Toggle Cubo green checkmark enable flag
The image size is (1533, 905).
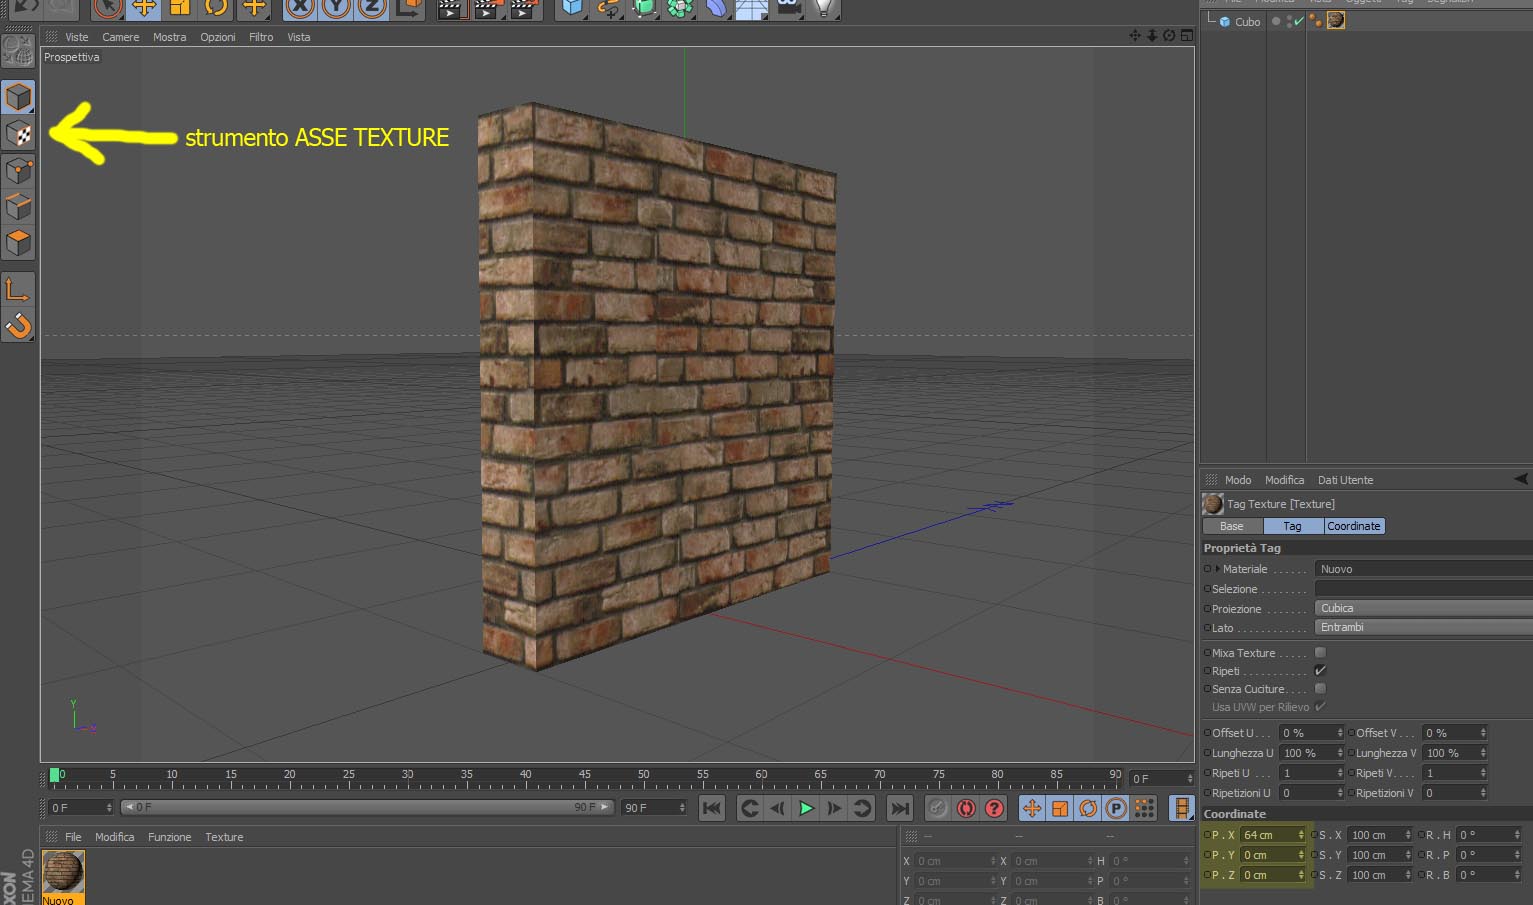point(1299,21)
